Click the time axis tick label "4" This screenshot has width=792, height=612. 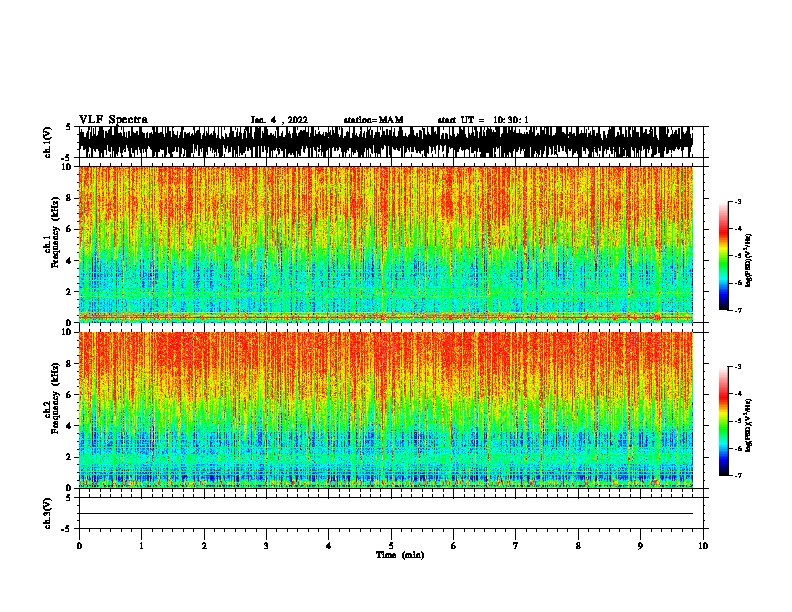(x=329, y=545)
